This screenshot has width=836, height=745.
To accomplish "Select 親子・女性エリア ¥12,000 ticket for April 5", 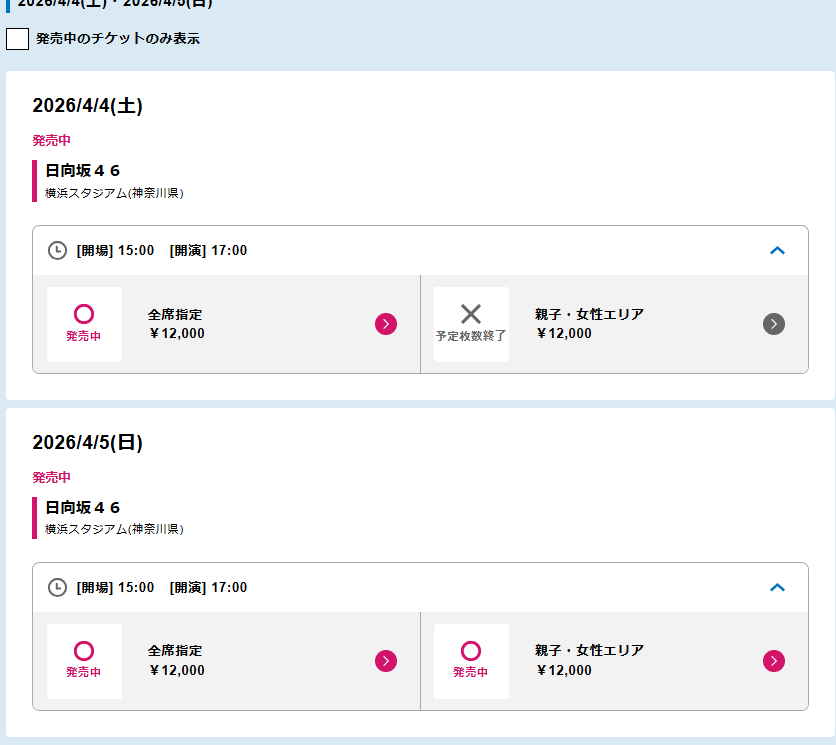I will click(589, 661).
